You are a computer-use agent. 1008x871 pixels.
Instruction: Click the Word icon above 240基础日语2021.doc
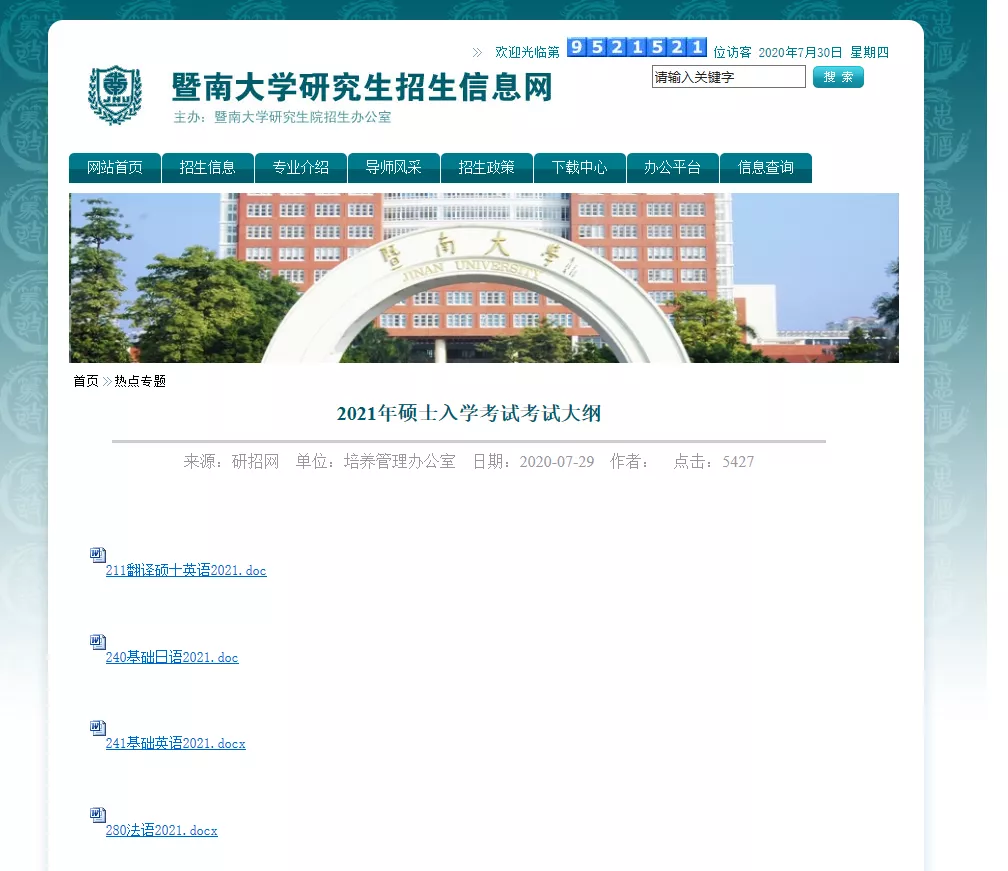click(97, 640)
